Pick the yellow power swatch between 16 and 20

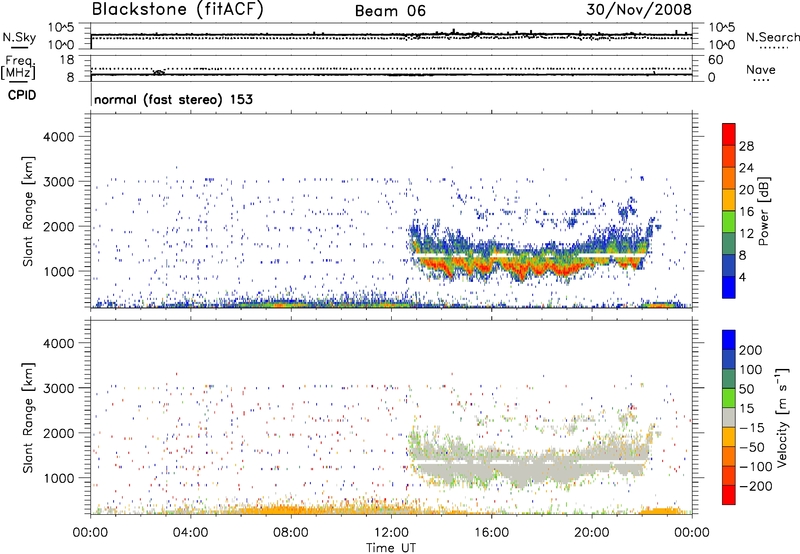click(x=729, y=200)
